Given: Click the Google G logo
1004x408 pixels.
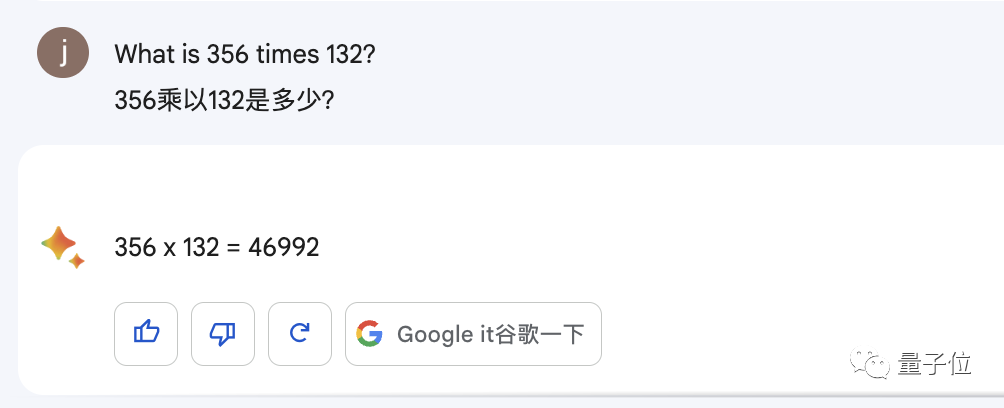Looking at the screenshot, I should tap(369, 334).
